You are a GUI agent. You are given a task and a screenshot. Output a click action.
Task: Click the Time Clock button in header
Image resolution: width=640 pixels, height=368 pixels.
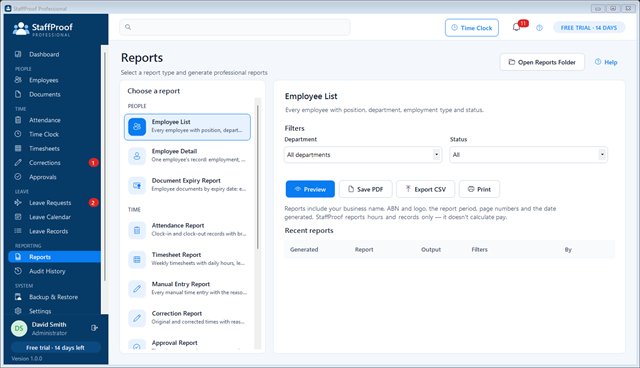[471, 28]
